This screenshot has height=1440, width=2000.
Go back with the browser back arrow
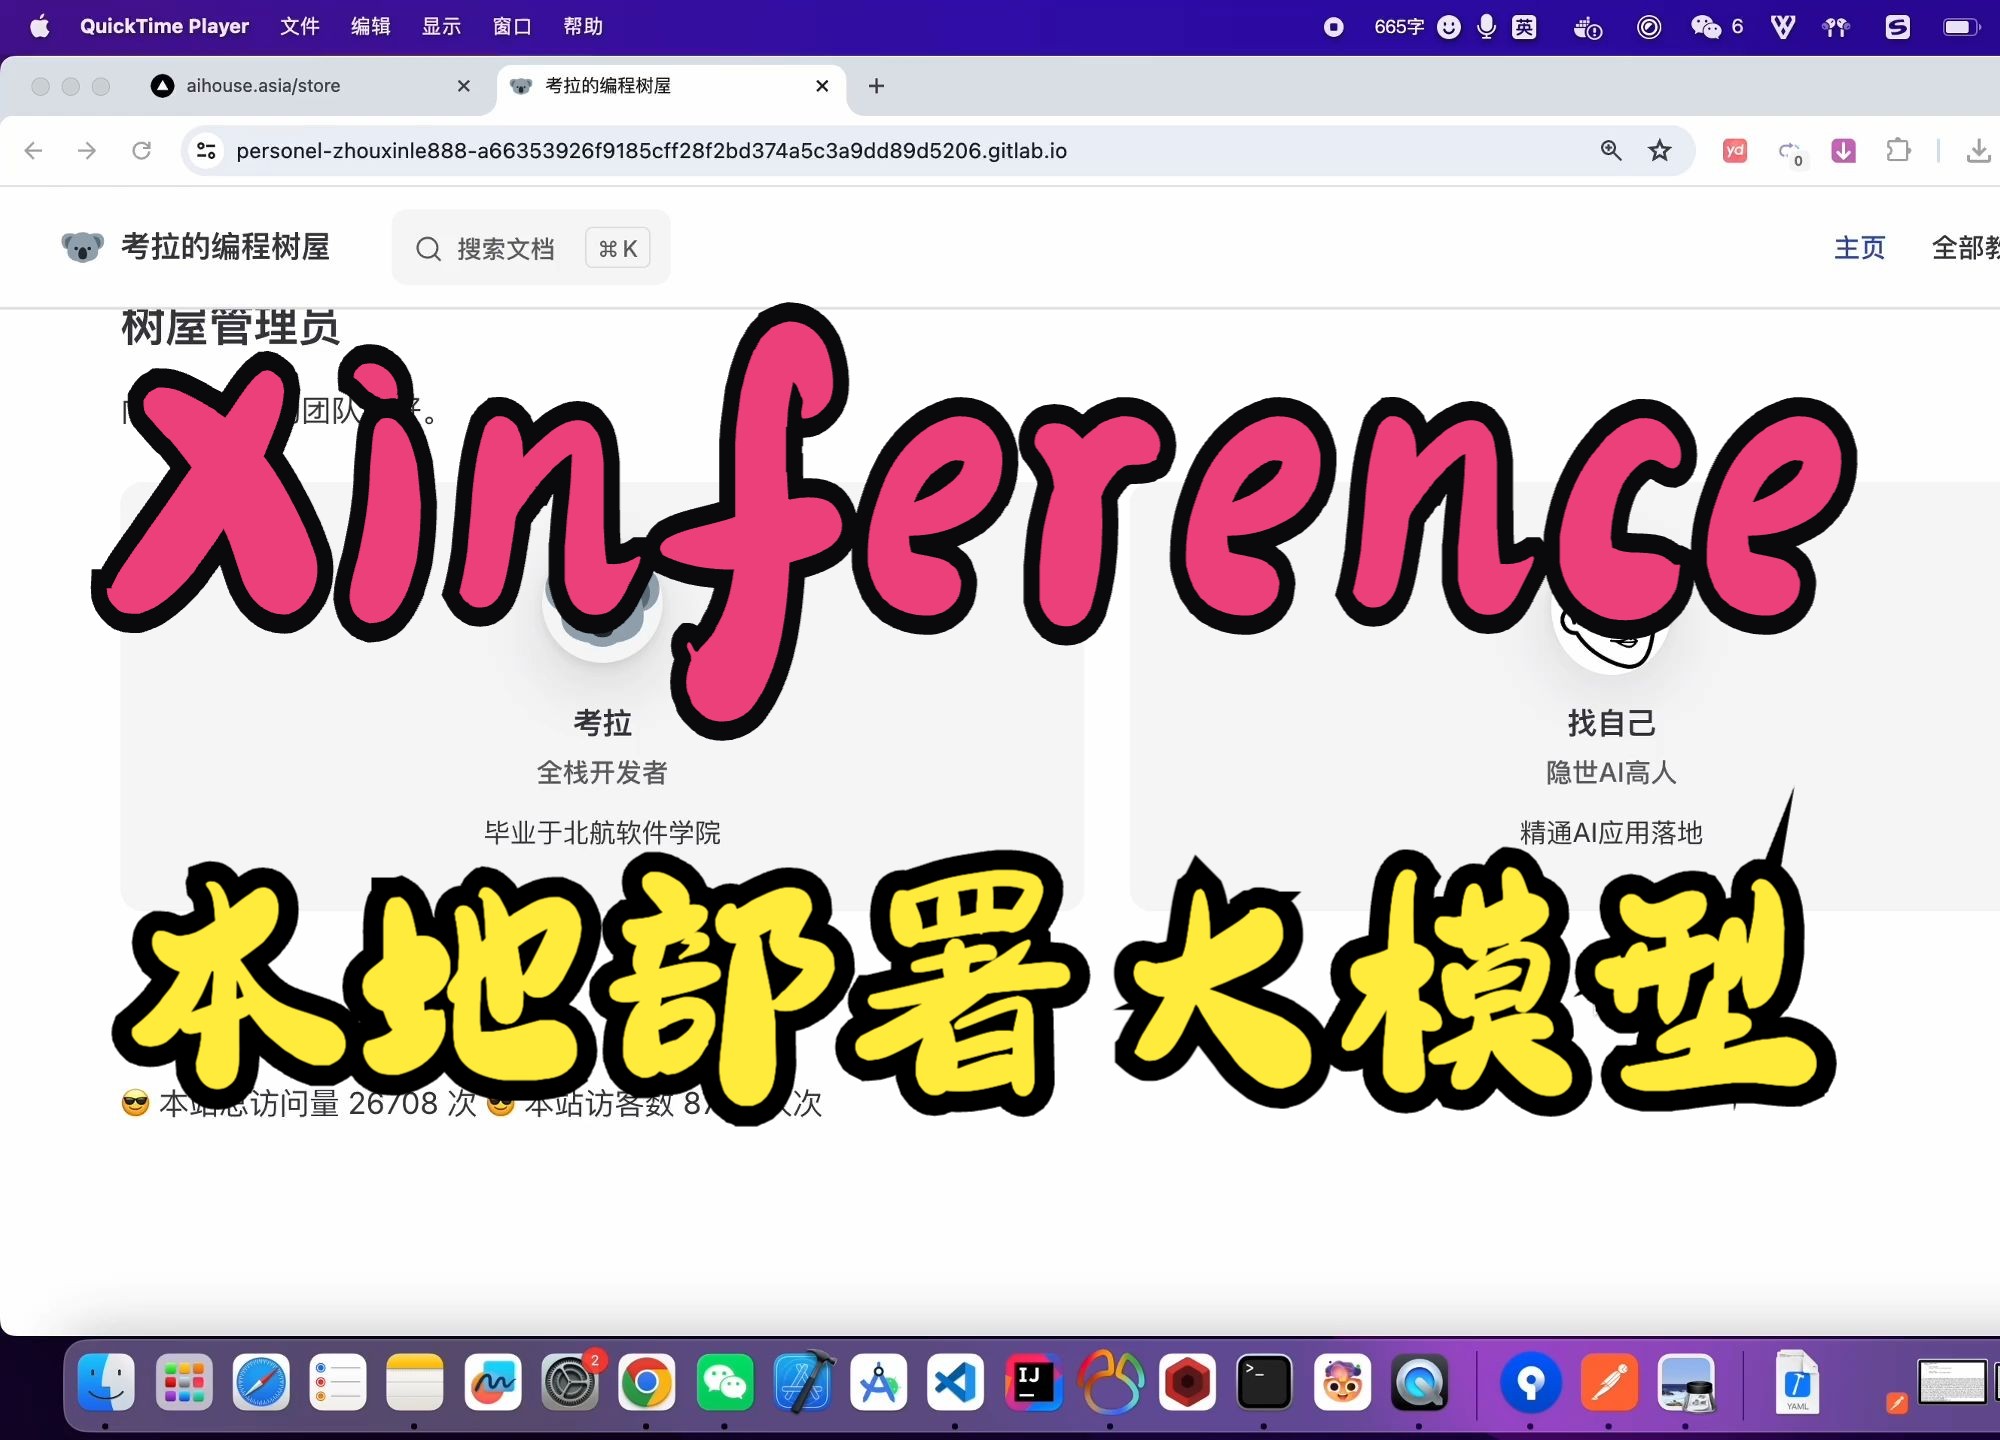pyautogui.click(x=34, y=151)
